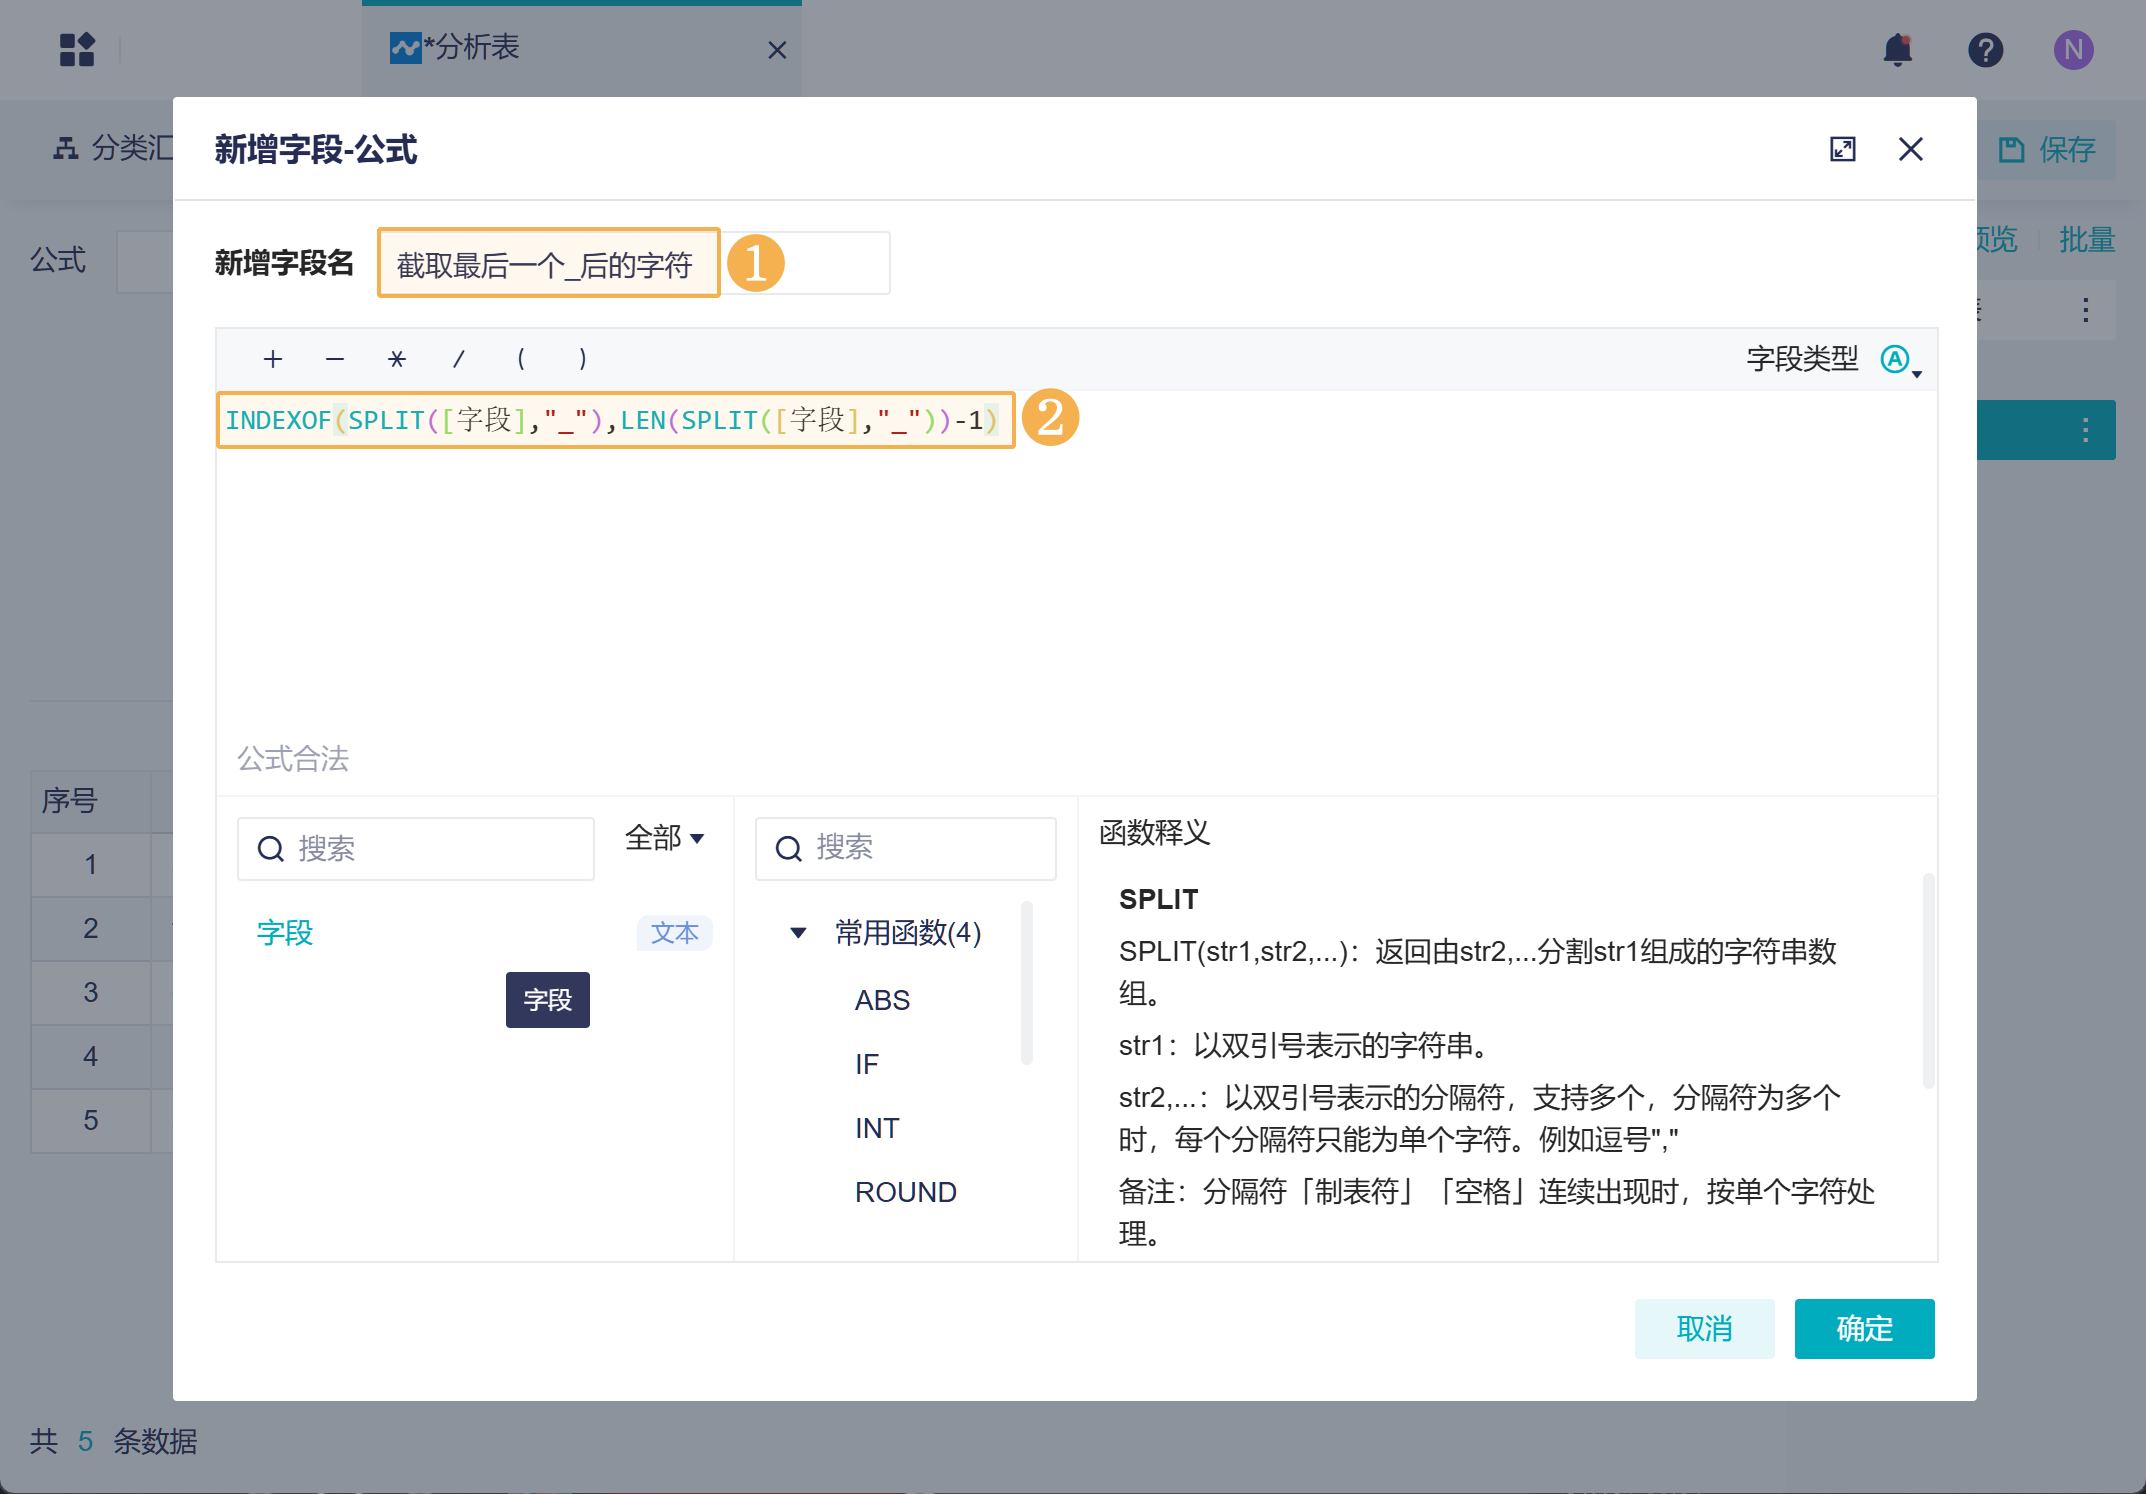Search fields in the left search box
This screenshot has width=2146, height=1494.
click(416, 848)
